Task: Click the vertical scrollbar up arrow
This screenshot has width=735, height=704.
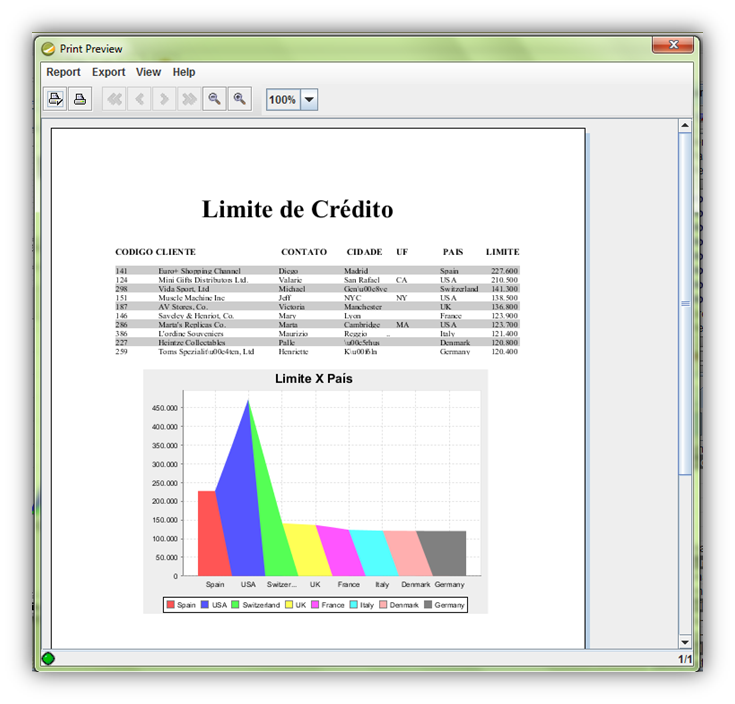Action: 685,126
